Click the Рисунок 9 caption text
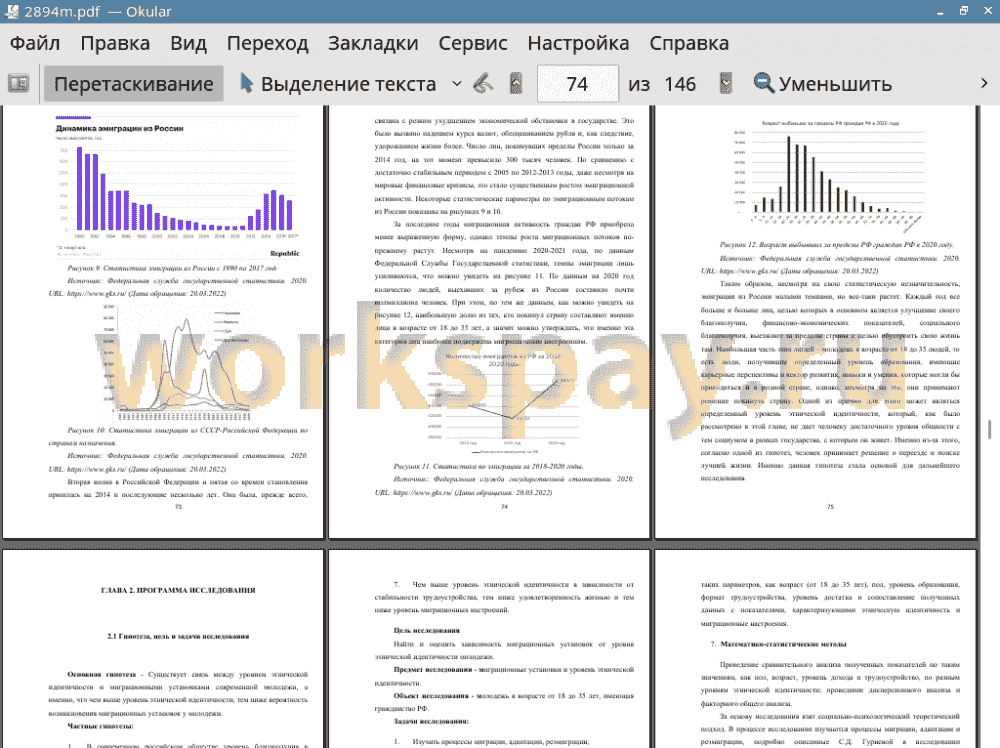This screenshot has width=1000, height=748. click(172, 268)
